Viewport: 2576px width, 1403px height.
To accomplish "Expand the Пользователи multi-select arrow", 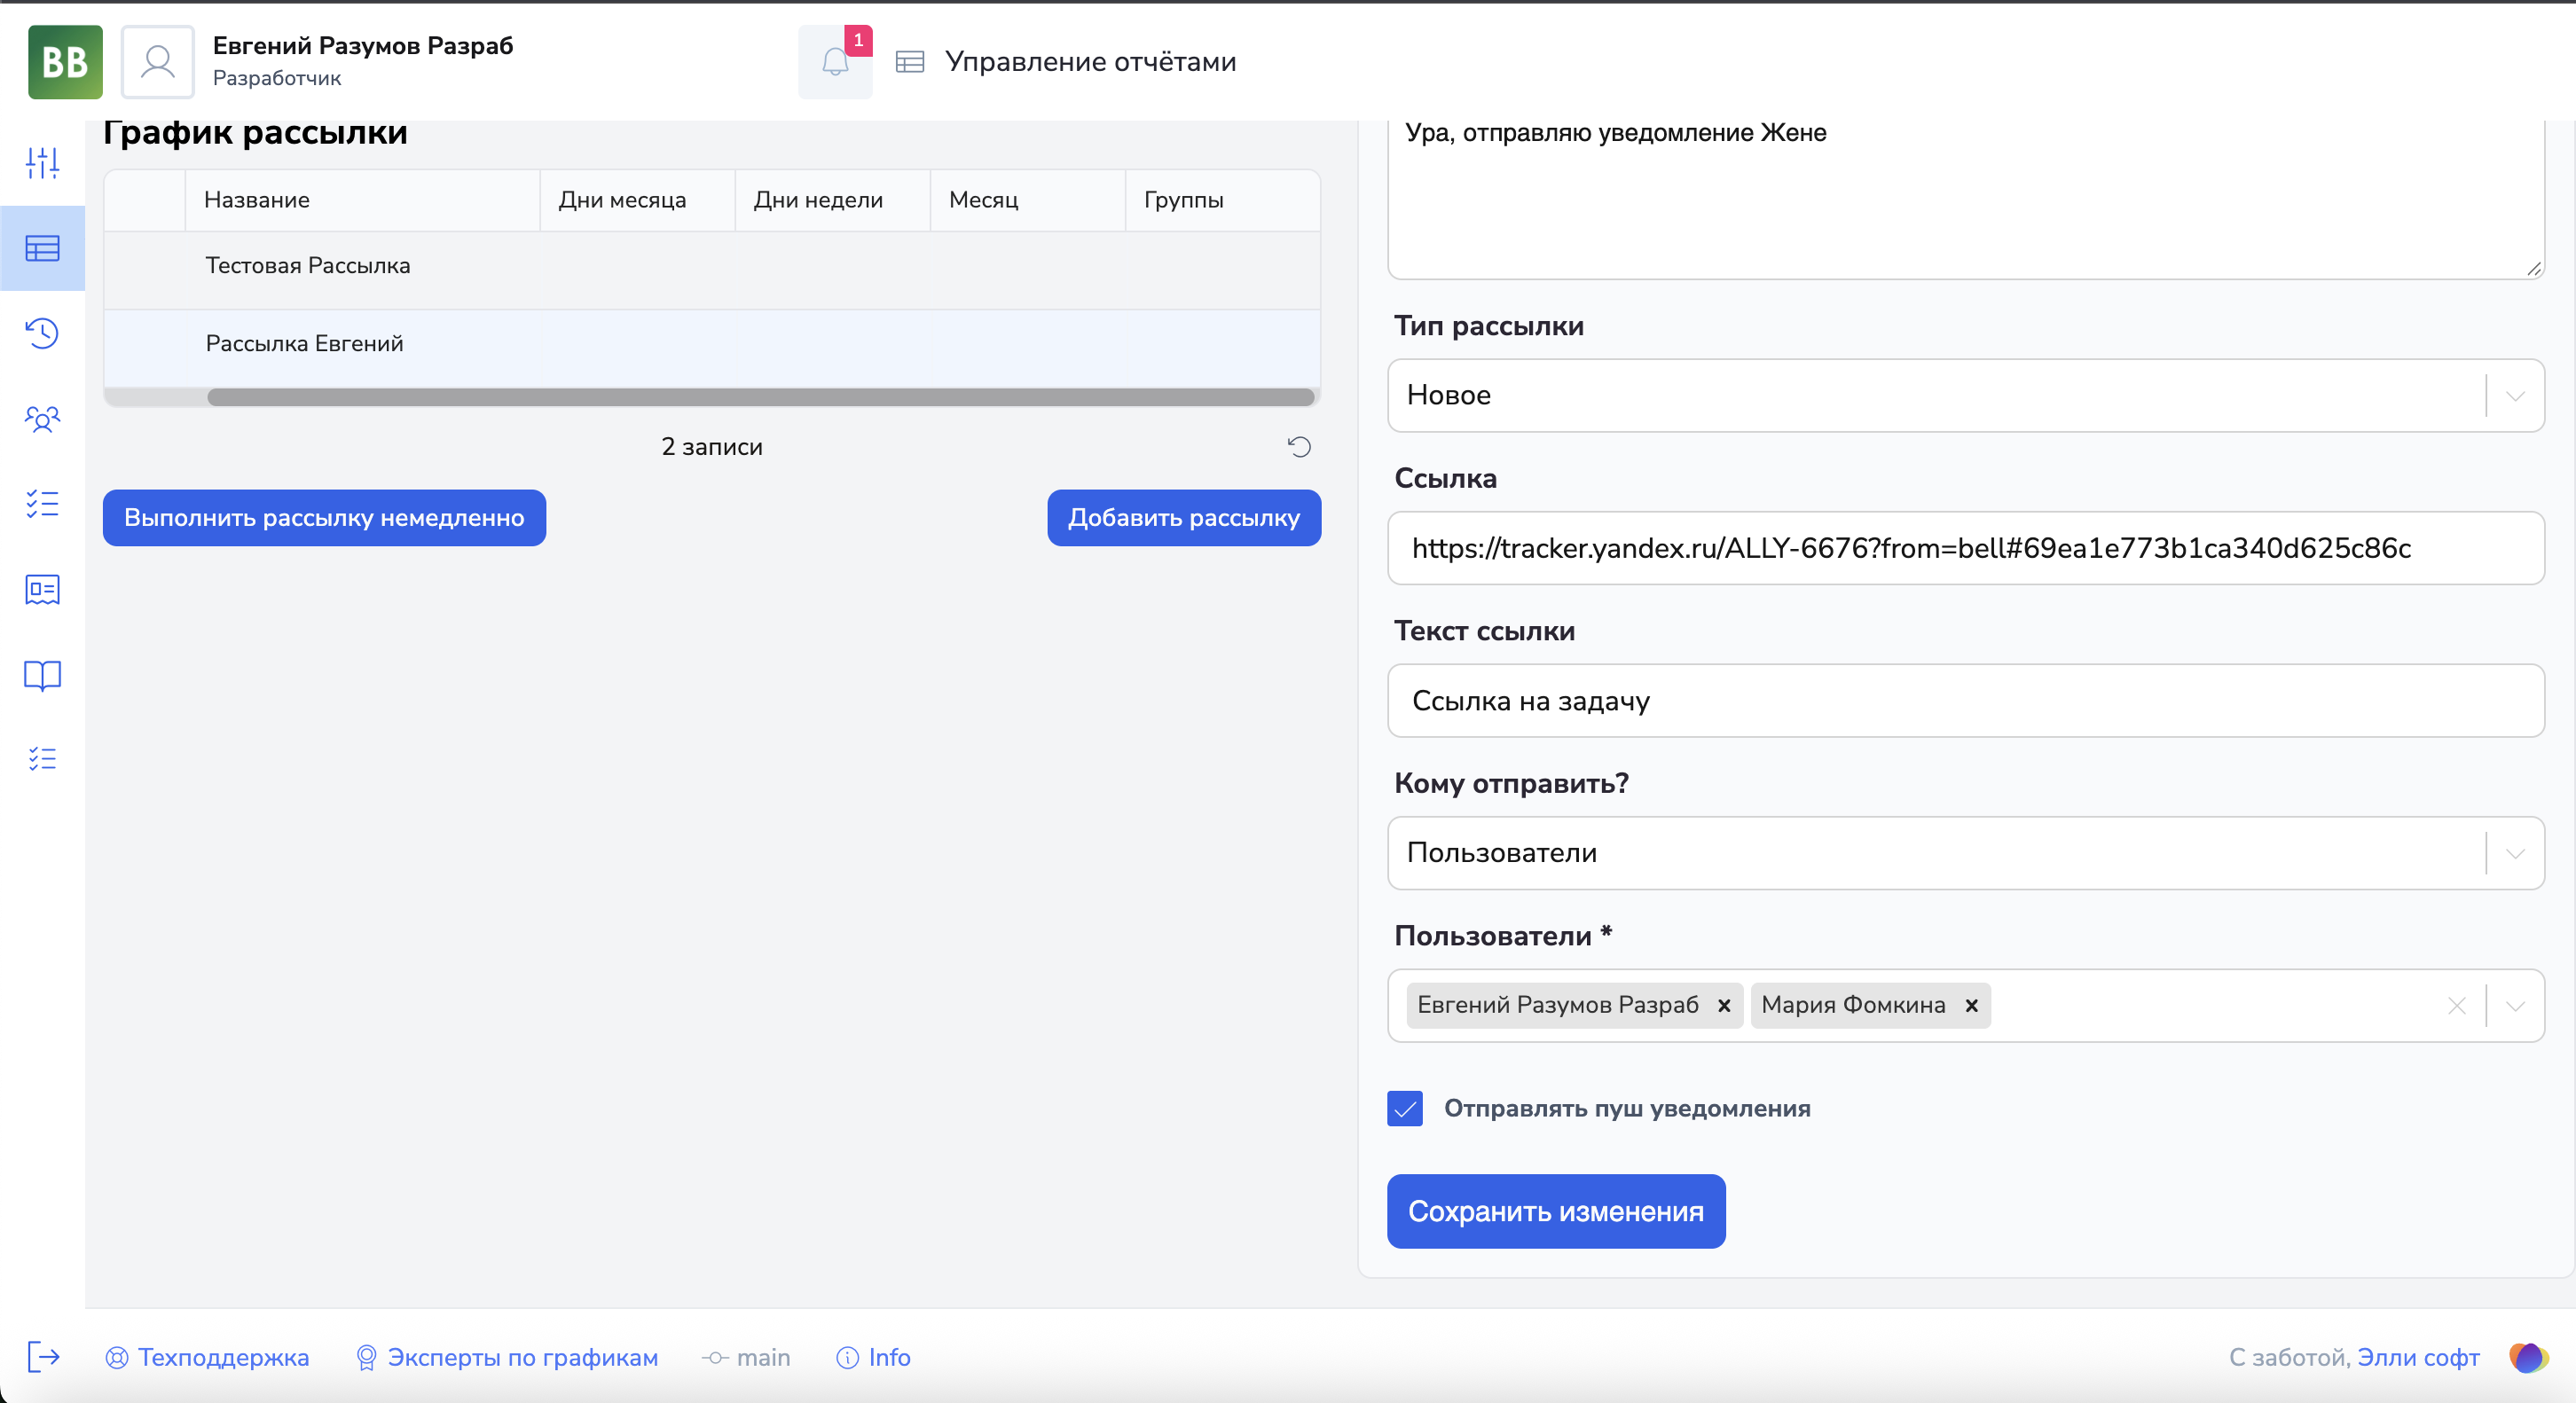I will click(2515, 1006).
